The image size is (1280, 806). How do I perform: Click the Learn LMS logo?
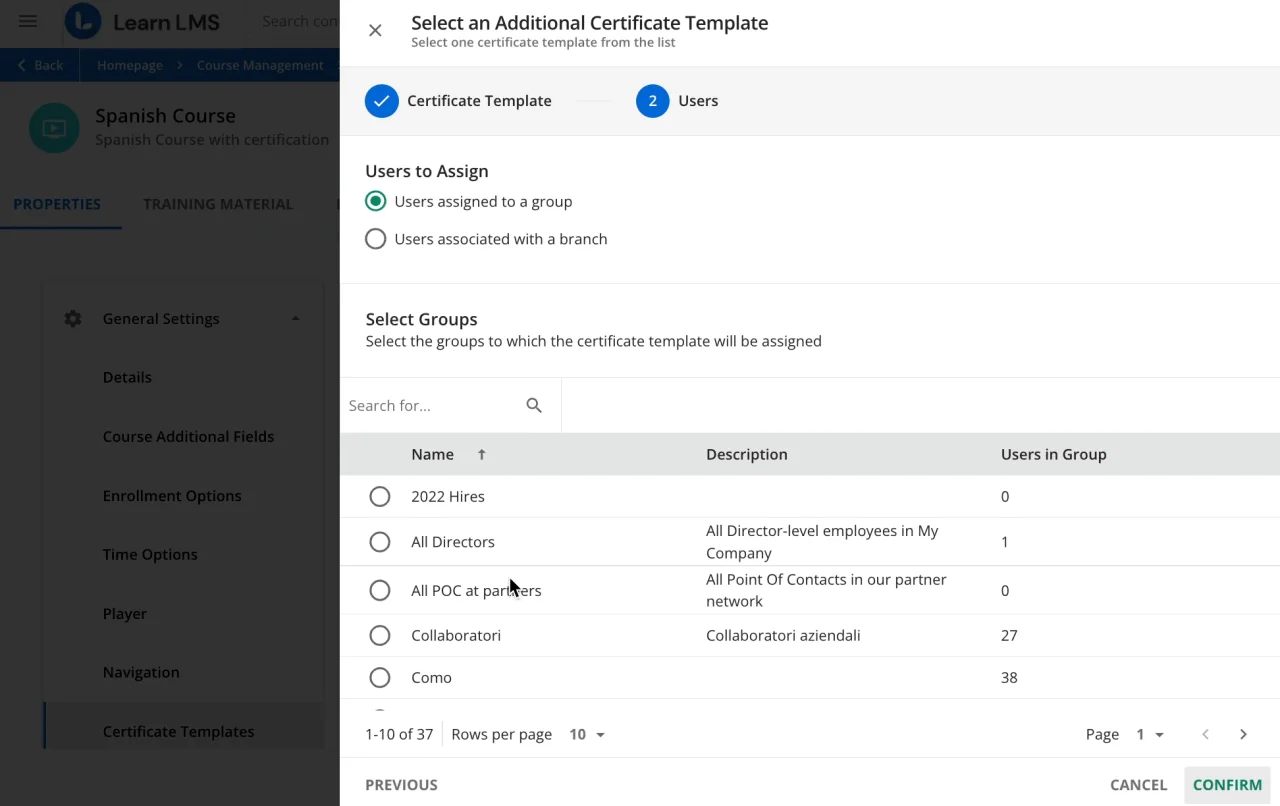coord(83,21)
